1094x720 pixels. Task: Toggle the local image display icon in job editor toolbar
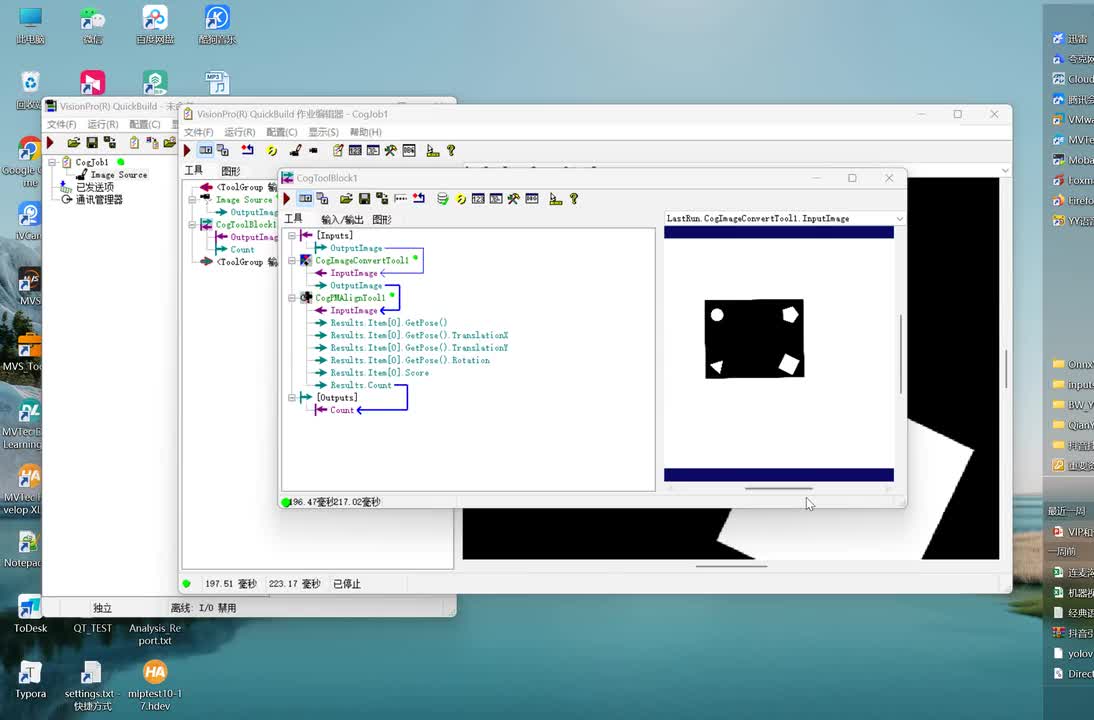(x=206, y=151)
